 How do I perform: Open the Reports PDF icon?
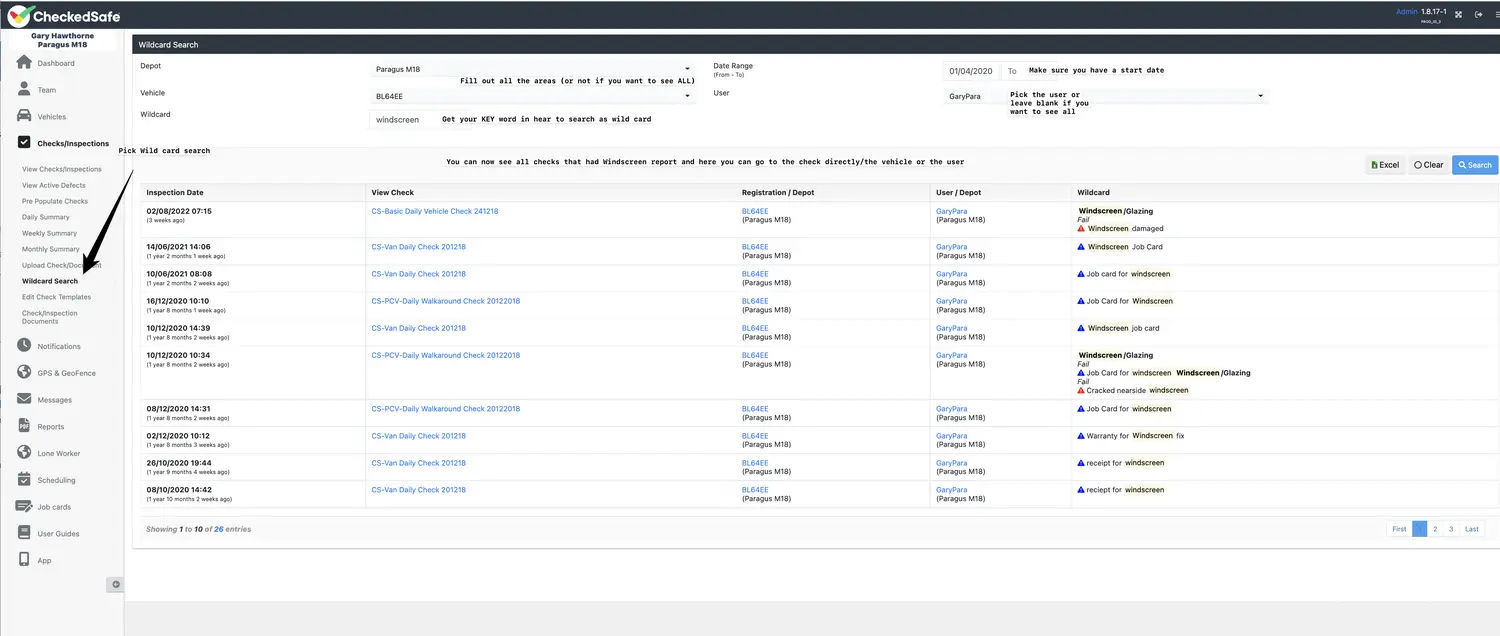(24, 427)
